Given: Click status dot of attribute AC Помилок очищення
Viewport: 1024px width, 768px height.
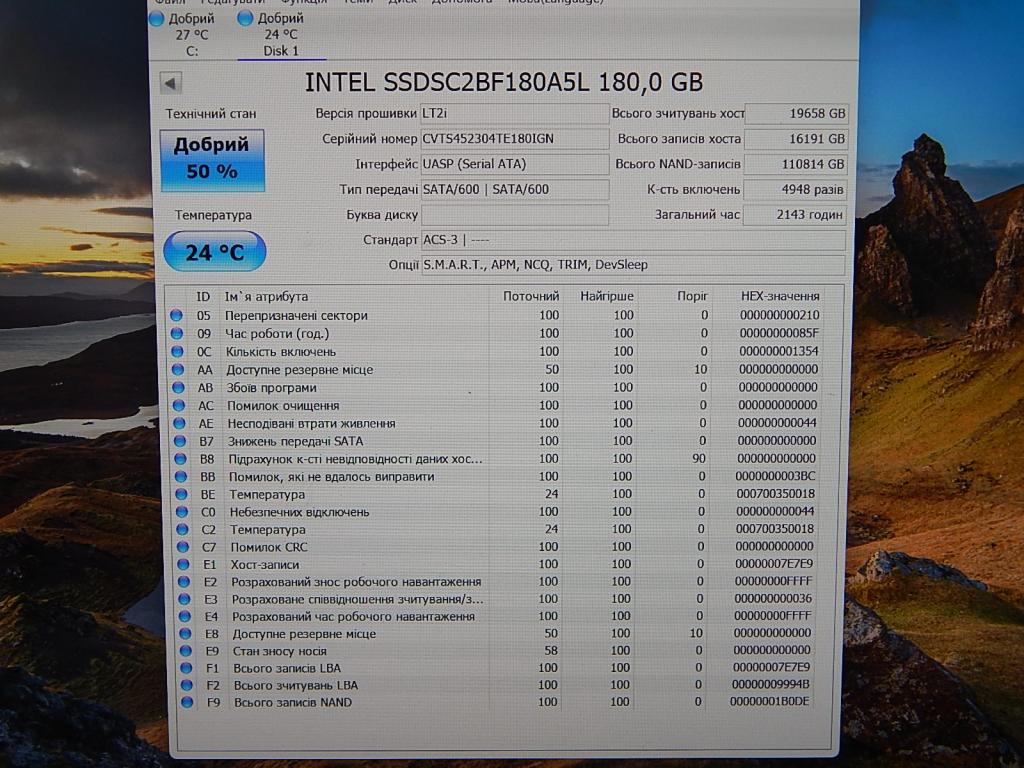Looking at the screenshot, I should tap(179, 405).
